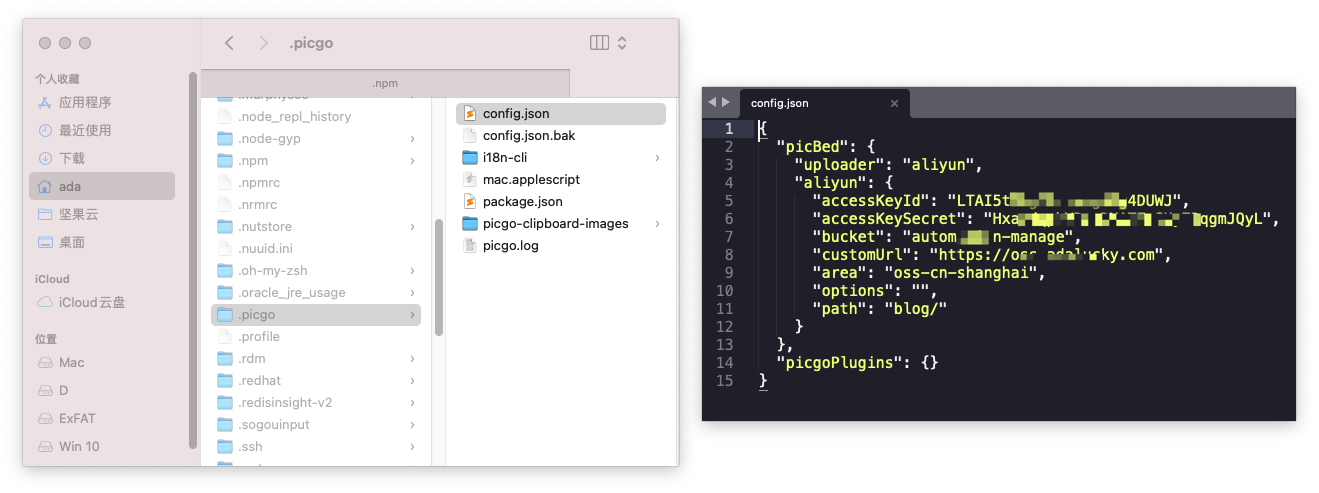This screenshot has height=493, width=1319.
Task: Close the config.json editor tab
Action: (x=894, y=103)
